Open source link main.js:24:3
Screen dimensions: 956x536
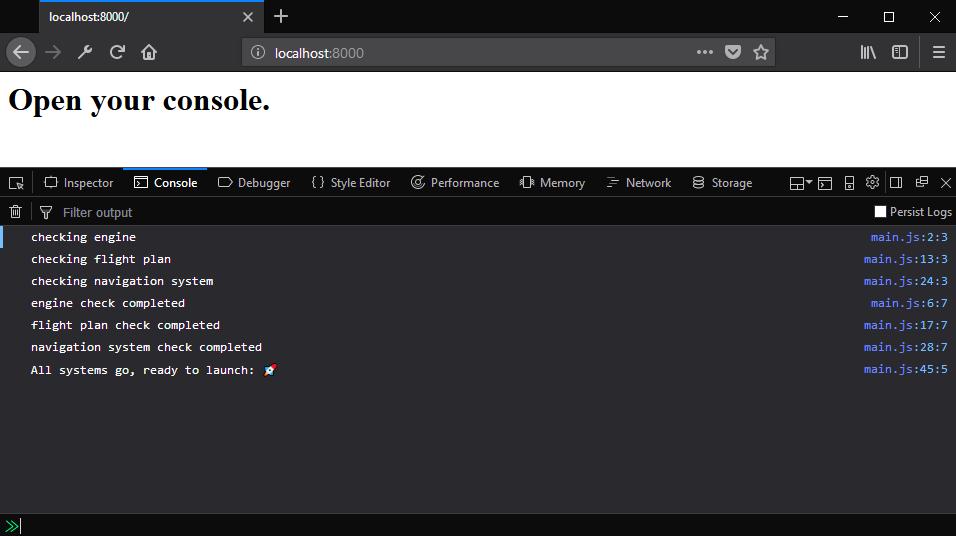tap(905, 281)
